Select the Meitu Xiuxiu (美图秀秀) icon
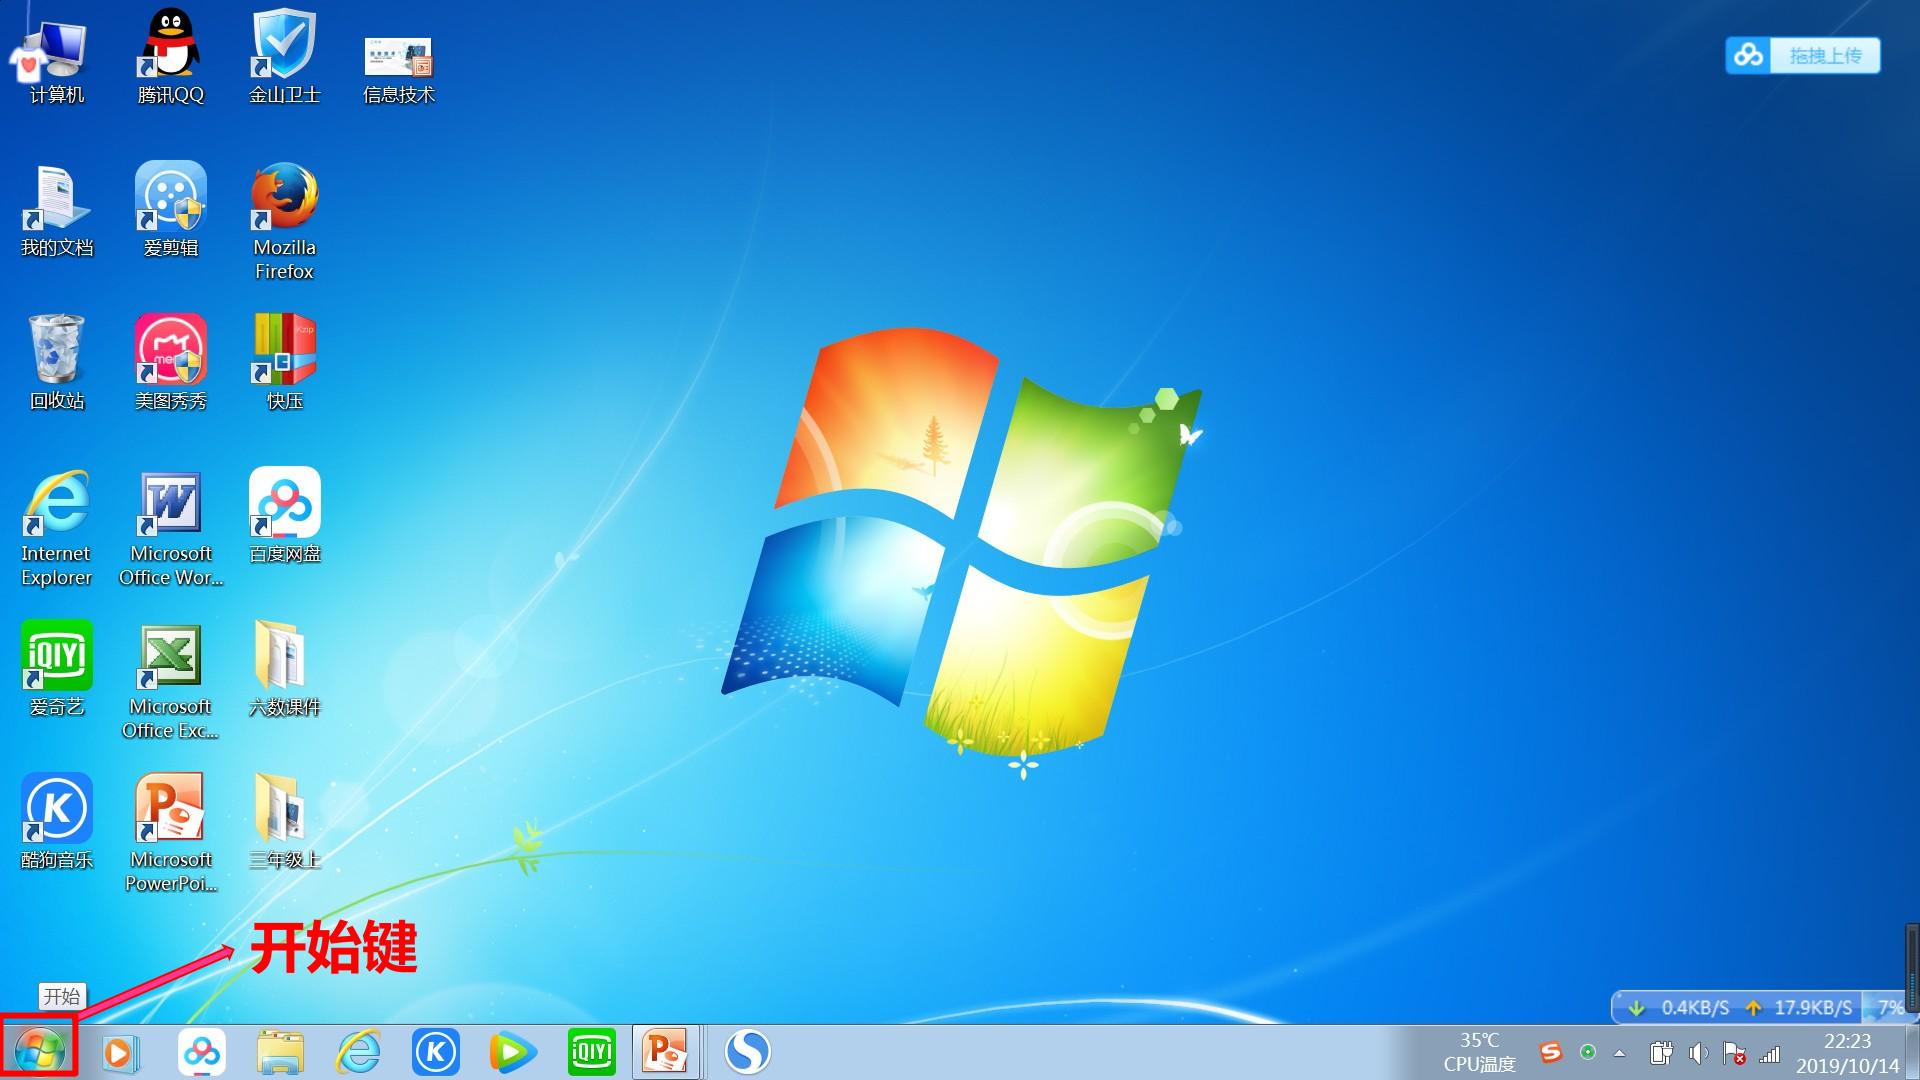The image size is (1920, 1080). 171,362
